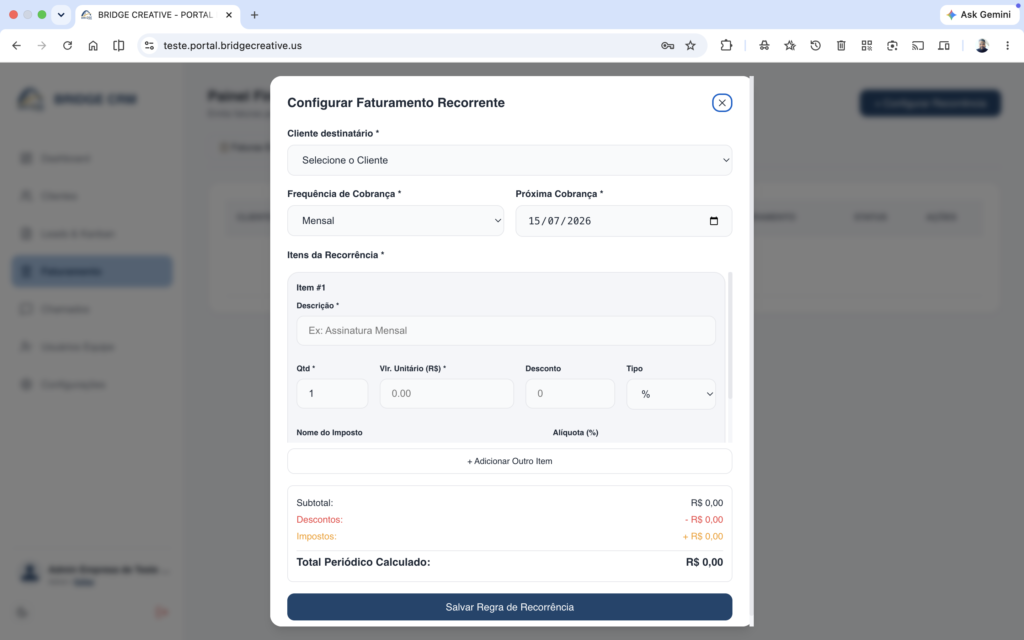Viewport: 1024px width, 640px height.
Task: Open the Selecione o Cliente dropdown
Action: click(x=509, y=160)
